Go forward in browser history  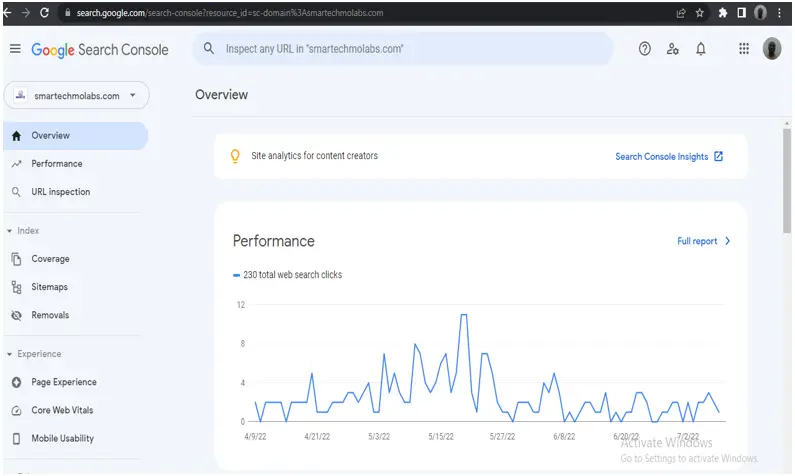(25, 13)
